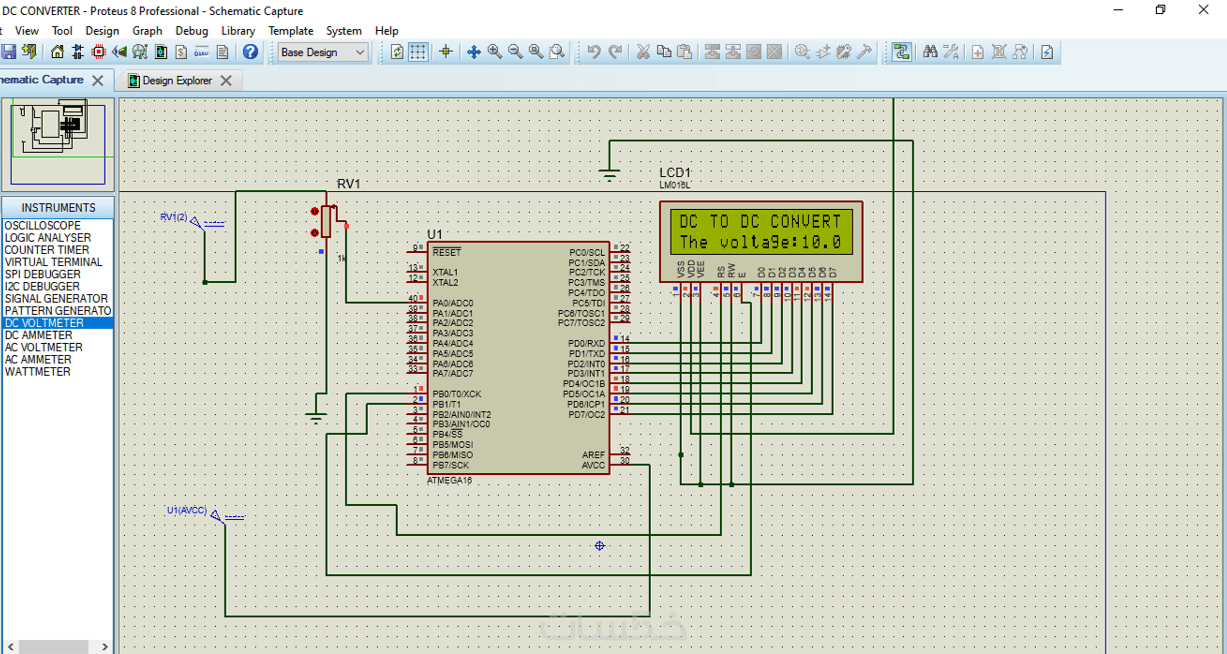The height and width of the screenshot is (654, 1227).
Task: Click the Zoom In magnifier icon
Action: click(494, 52)
